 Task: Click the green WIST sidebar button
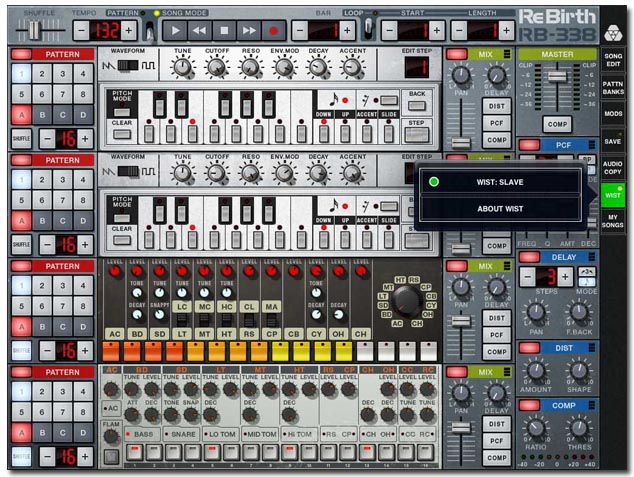coord(613,195)
